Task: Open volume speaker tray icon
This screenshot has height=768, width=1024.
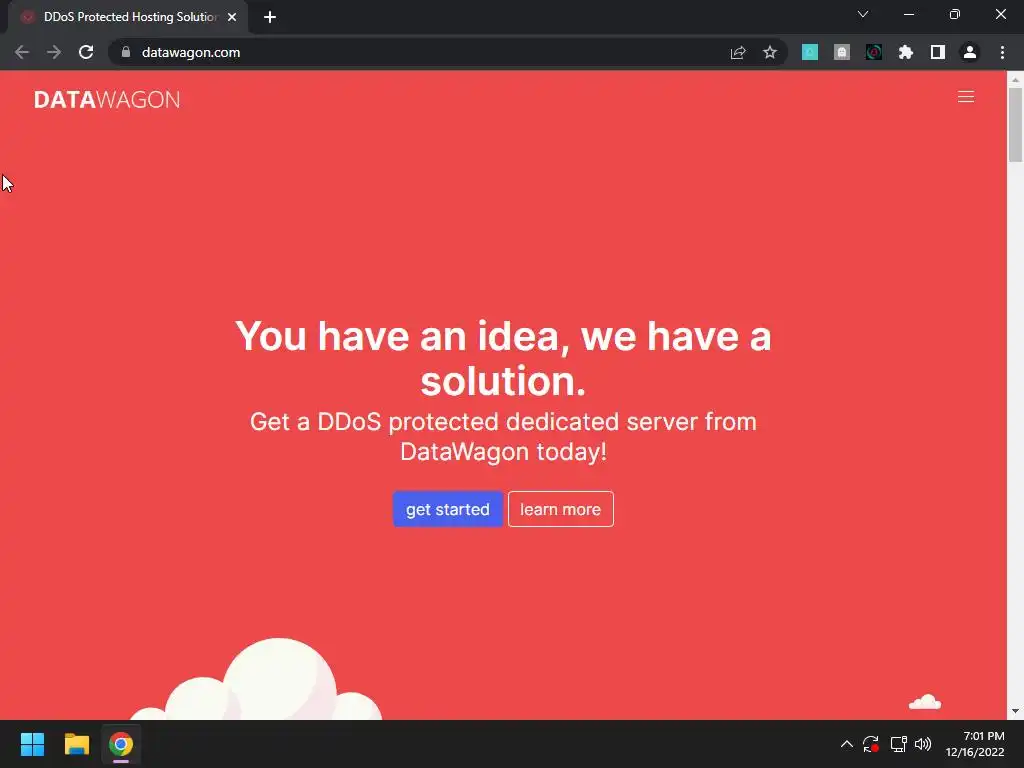Action: point(923,744)
